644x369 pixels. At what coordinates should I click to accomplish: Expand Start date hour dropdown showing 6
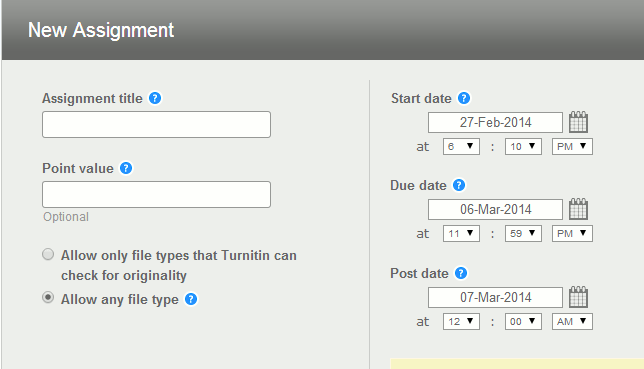click(461, 147)
